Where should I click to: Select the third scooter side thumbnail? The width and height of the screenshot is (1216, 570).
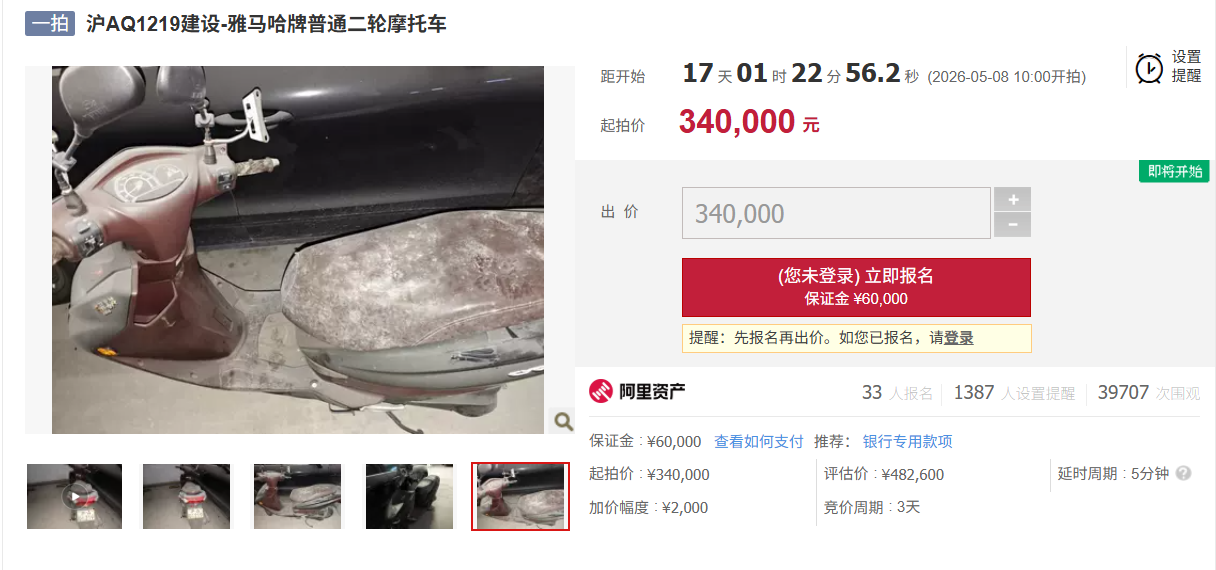(297, 496)
